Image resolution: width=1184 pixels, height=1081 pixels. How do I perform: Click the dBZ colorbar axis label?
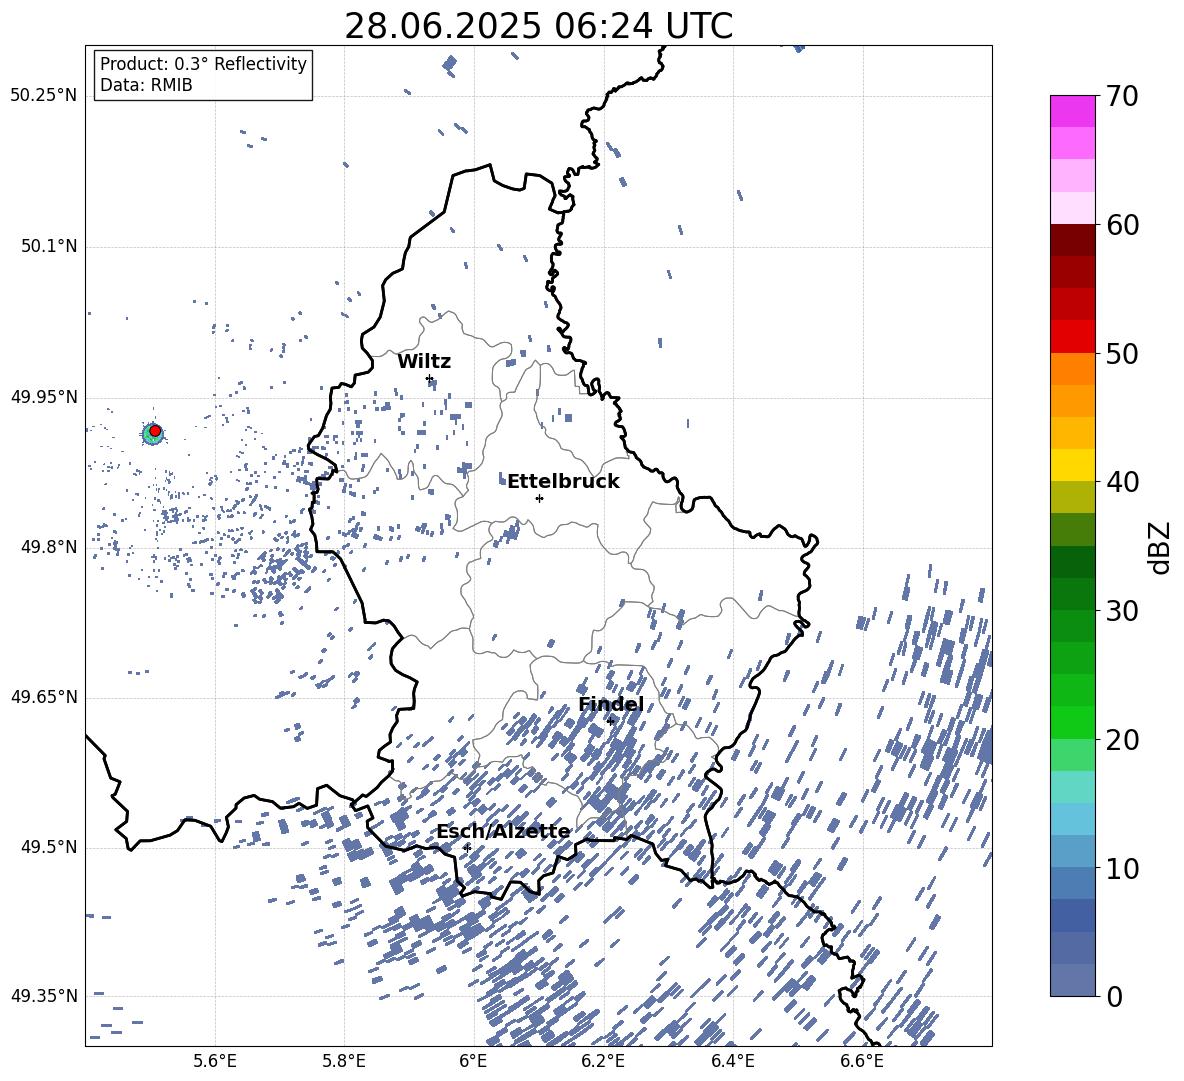tap(1161, 547)
